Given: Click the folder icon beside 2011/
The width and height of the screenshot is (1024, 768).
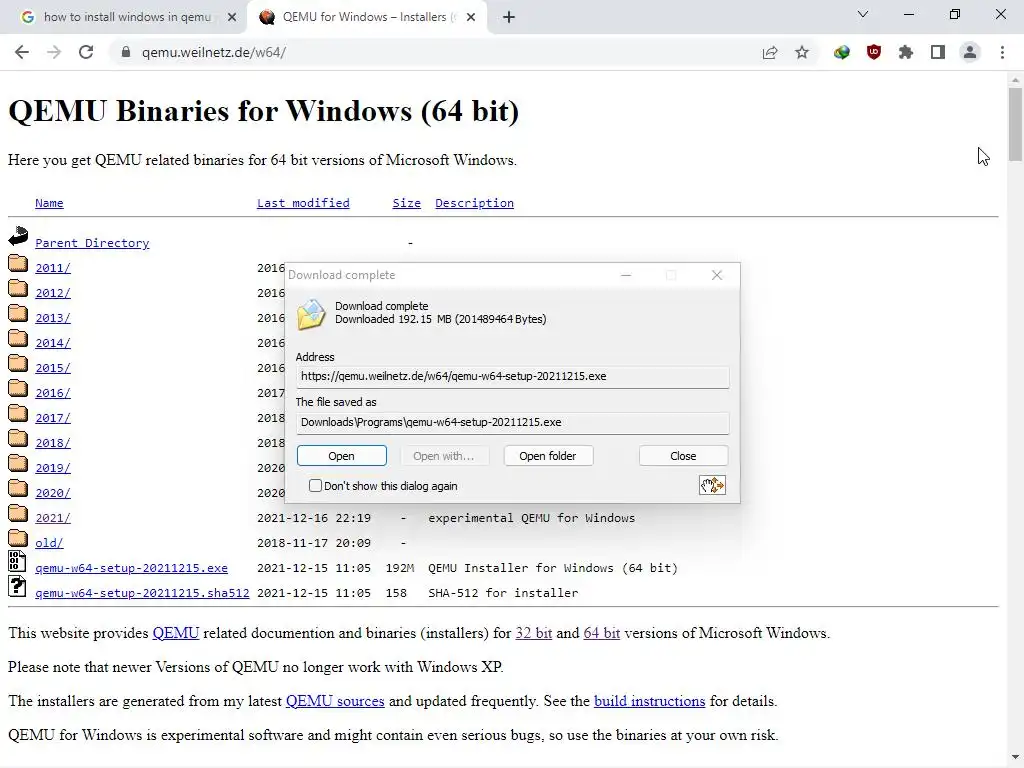Looking at the screenshot, I should (x=18, y=263).
